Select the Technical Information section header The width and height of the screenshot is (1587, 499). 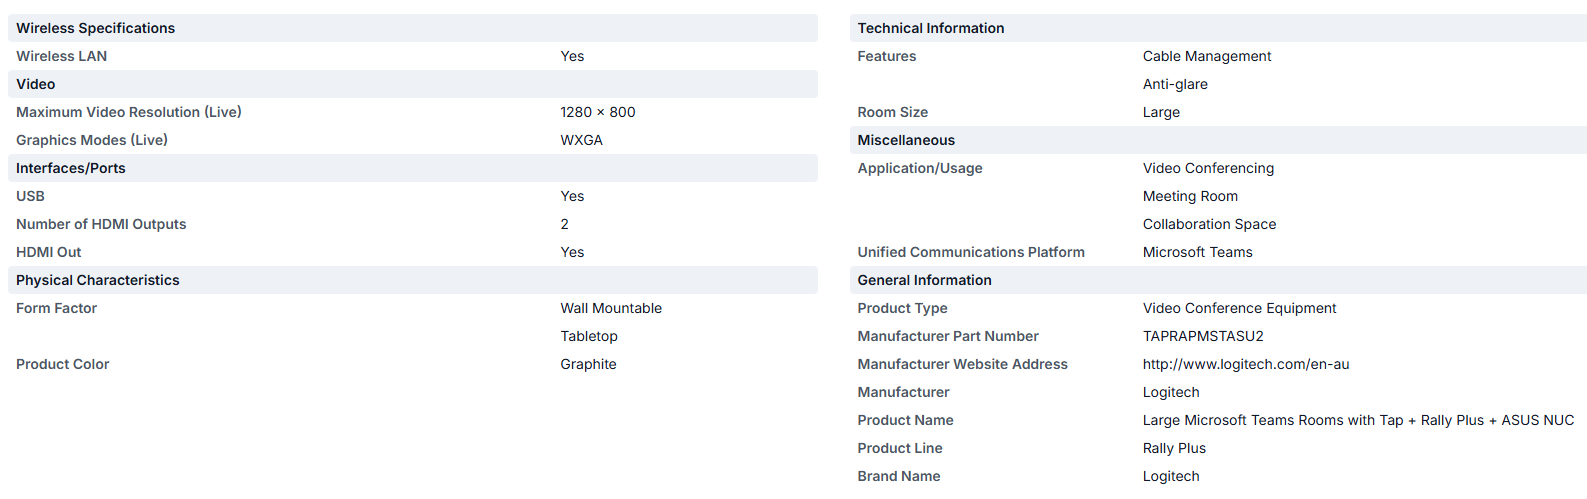pos(930,28)
